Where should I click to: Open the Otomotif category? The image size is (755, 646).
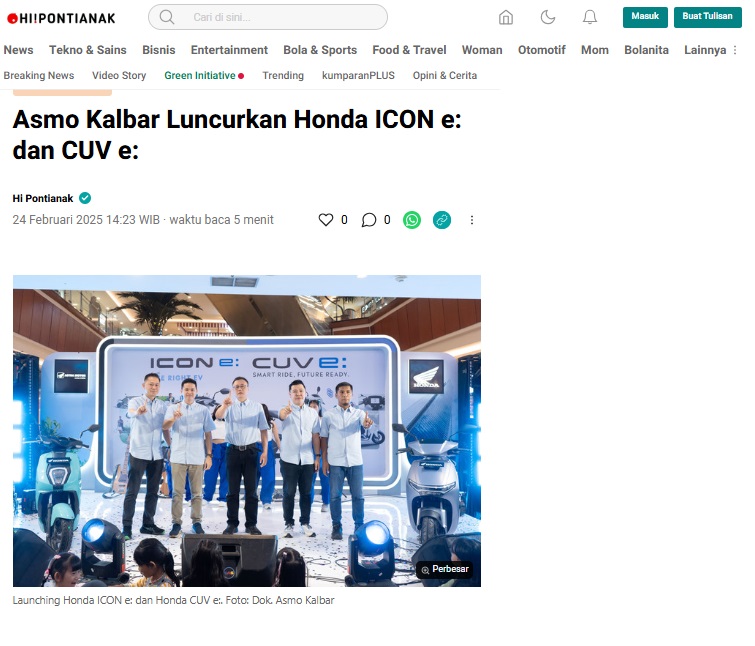tap(542, 50)
